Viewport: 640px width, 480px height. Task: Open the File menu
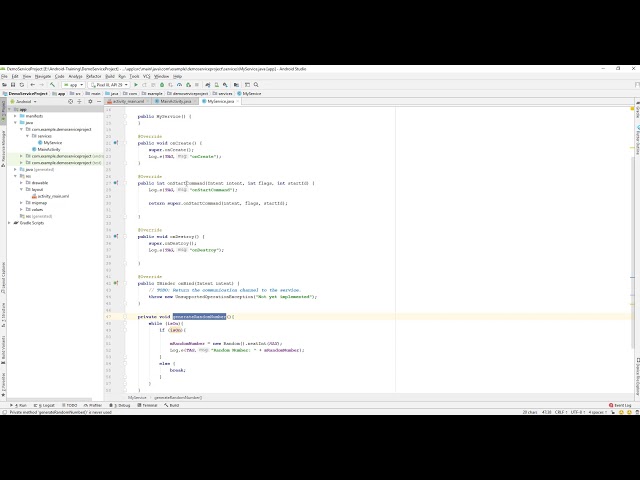pyautogui.click(x=4, y=76)
